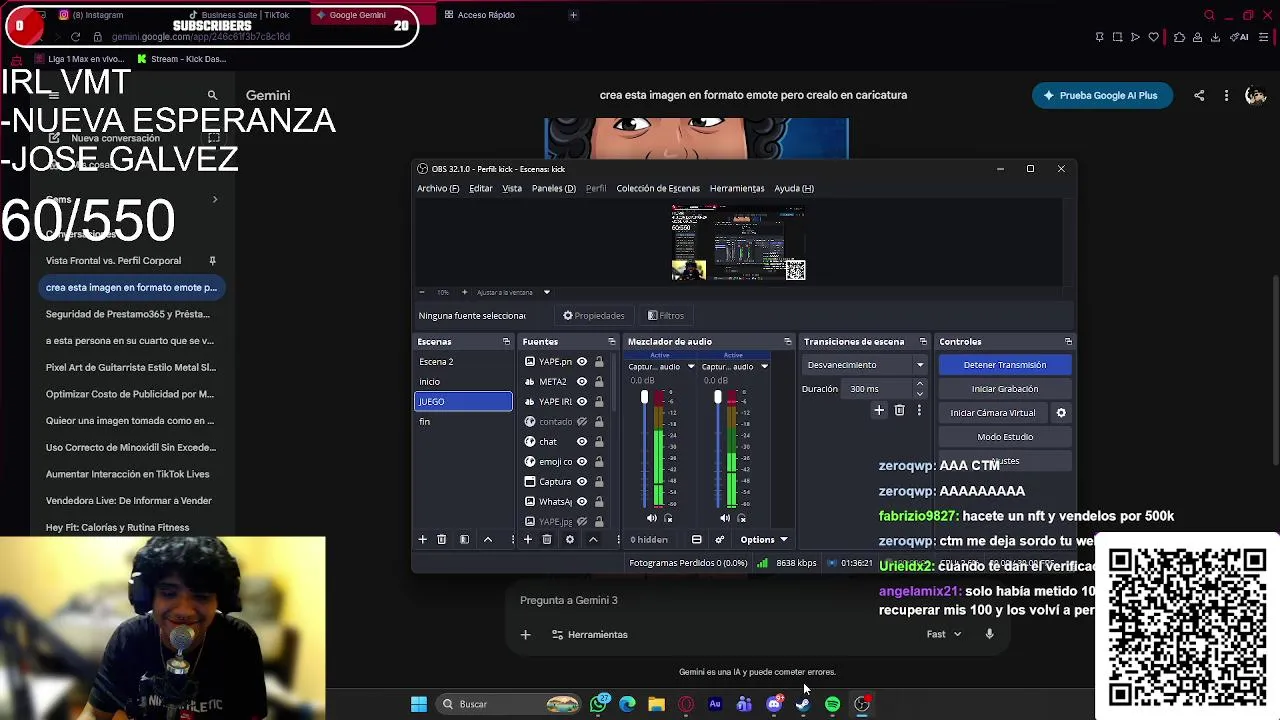Delete selected source with Fuentes trash icon

pyautogui.click(x=547, y=540)
